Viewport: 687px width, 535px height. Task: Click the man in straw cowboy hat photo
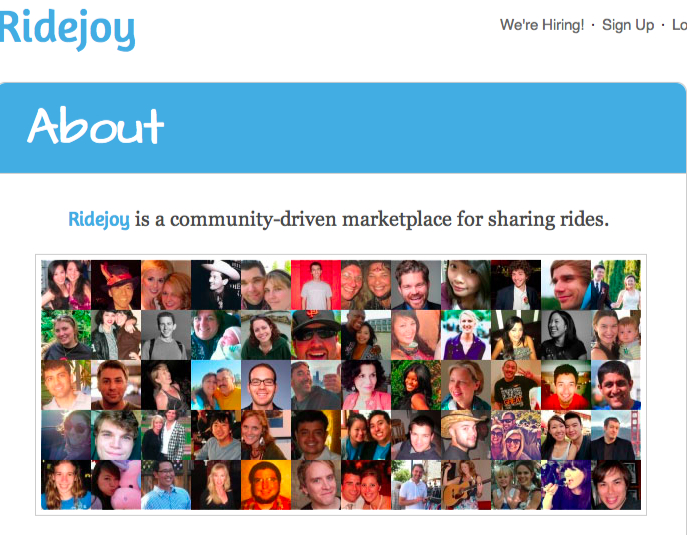click(x=466, y=435)
